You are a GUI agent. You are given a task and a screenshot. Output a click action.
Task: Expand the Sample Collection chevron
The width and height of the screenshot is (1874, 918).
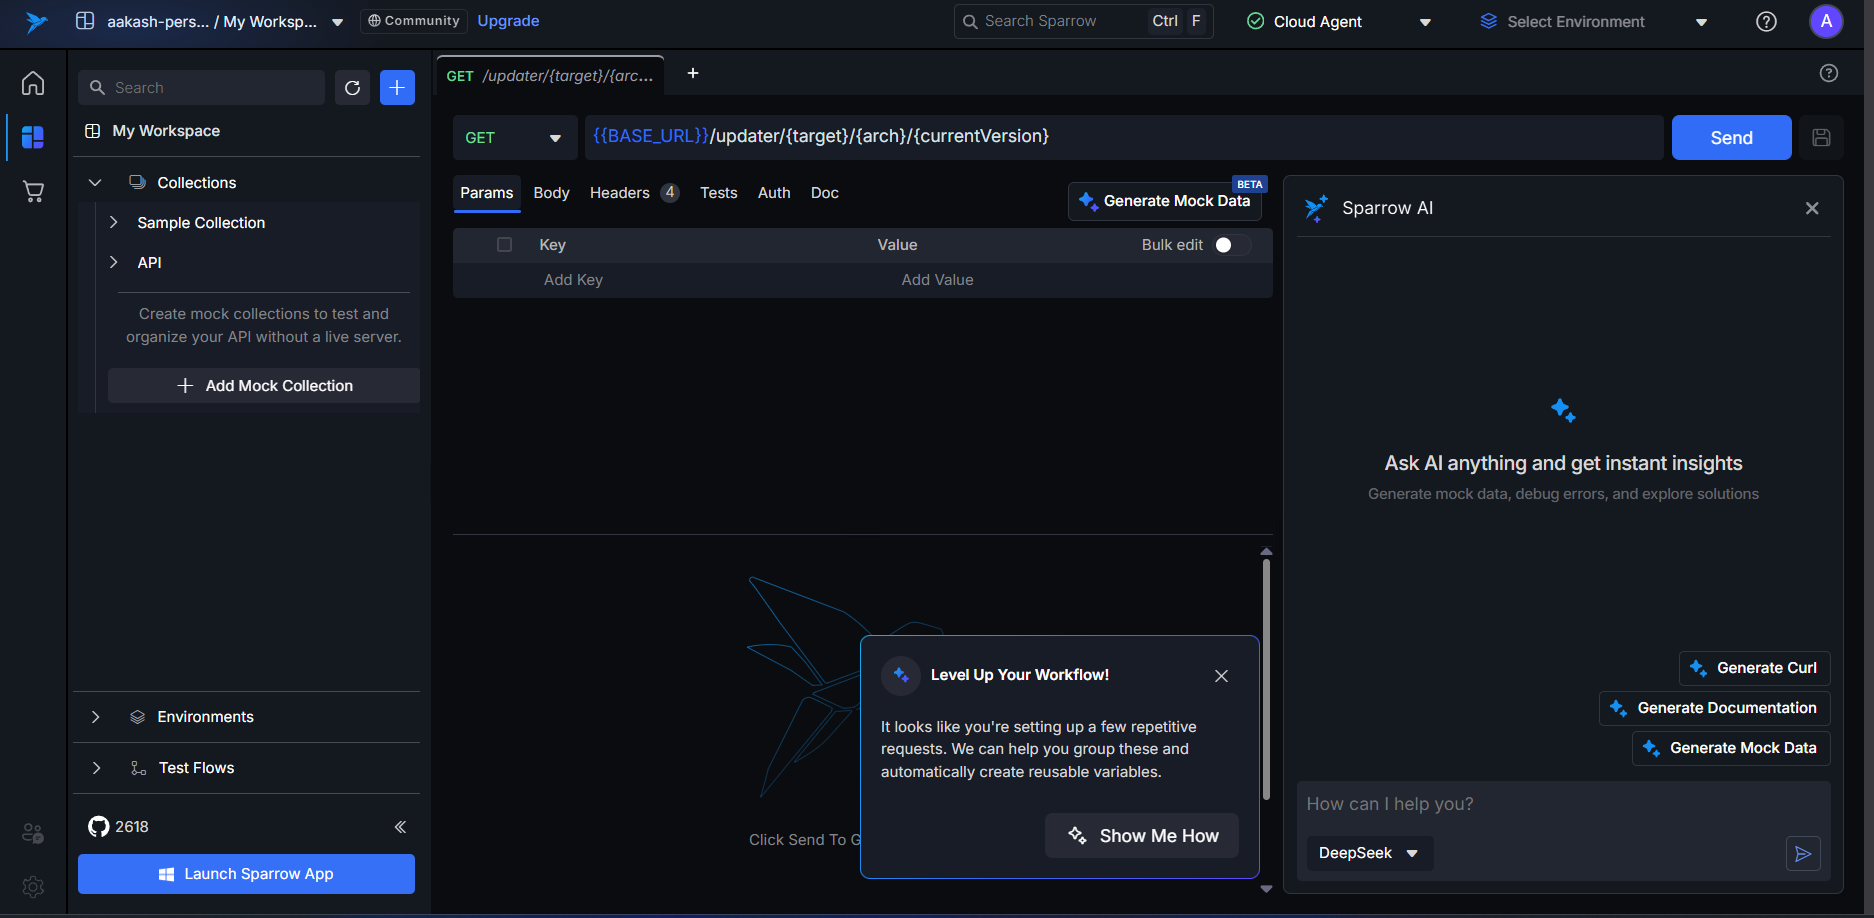tap(113, 222)
